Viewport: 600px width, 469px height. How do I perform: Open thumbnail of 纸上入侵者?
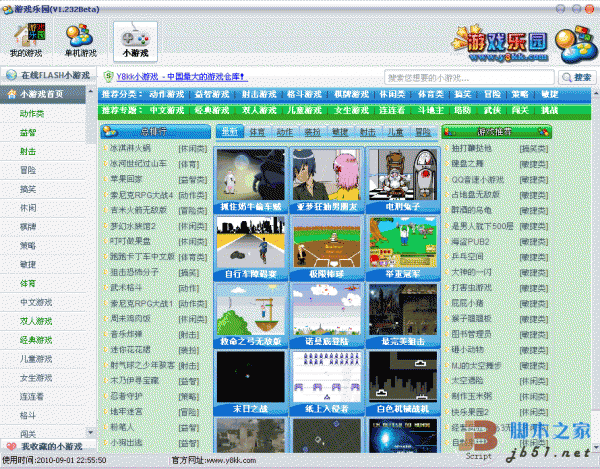326,377
